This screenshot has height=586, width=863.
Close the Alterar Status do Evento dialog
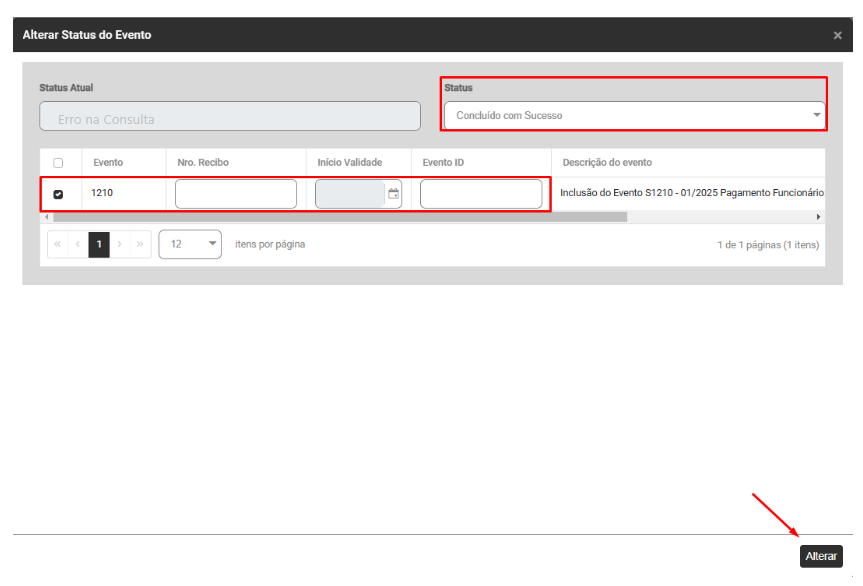[x=837, y=35]
